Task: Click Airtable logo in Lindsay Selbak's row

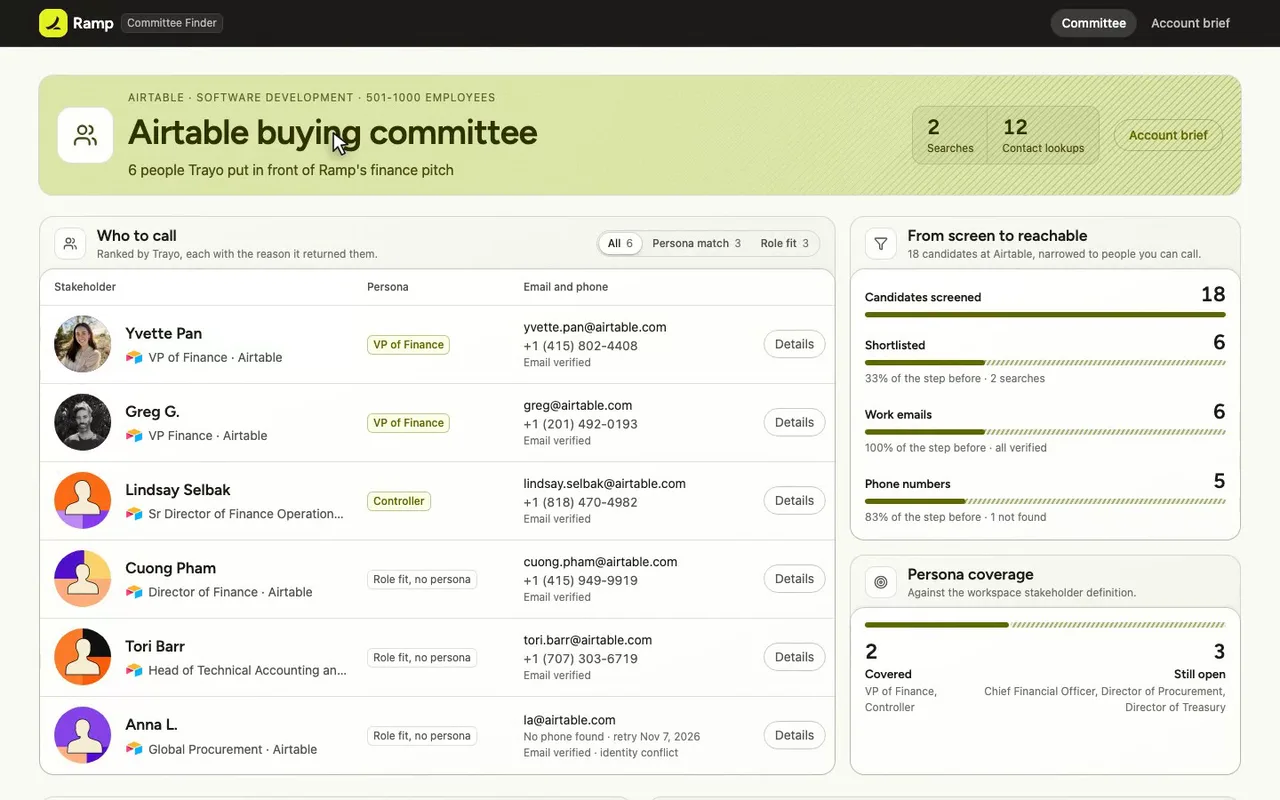Action: [134, 513]
